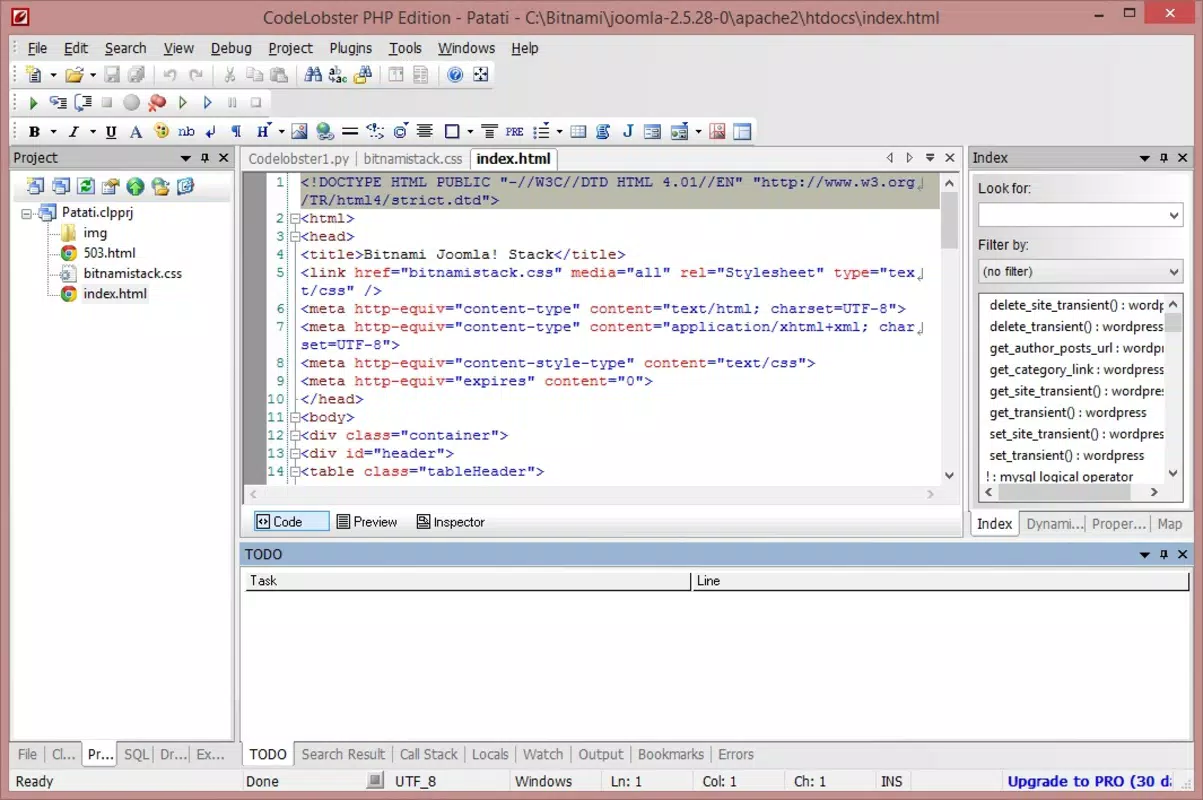Open the Plugins menu

pyautogui.click(x=350, y=48)
